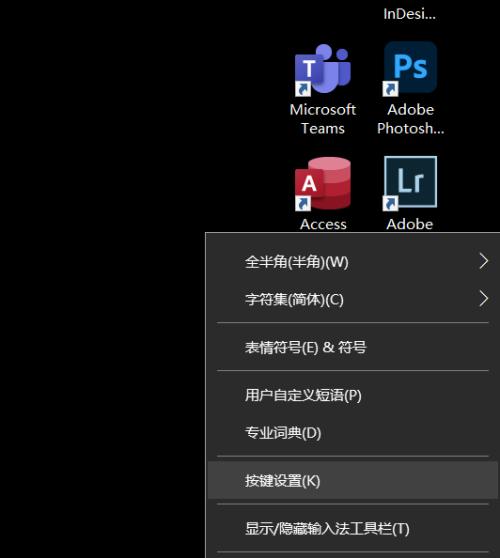
Task: Expand the submenu arrow next to 字符集(简体)(C)
Action: tap(484, 299)
